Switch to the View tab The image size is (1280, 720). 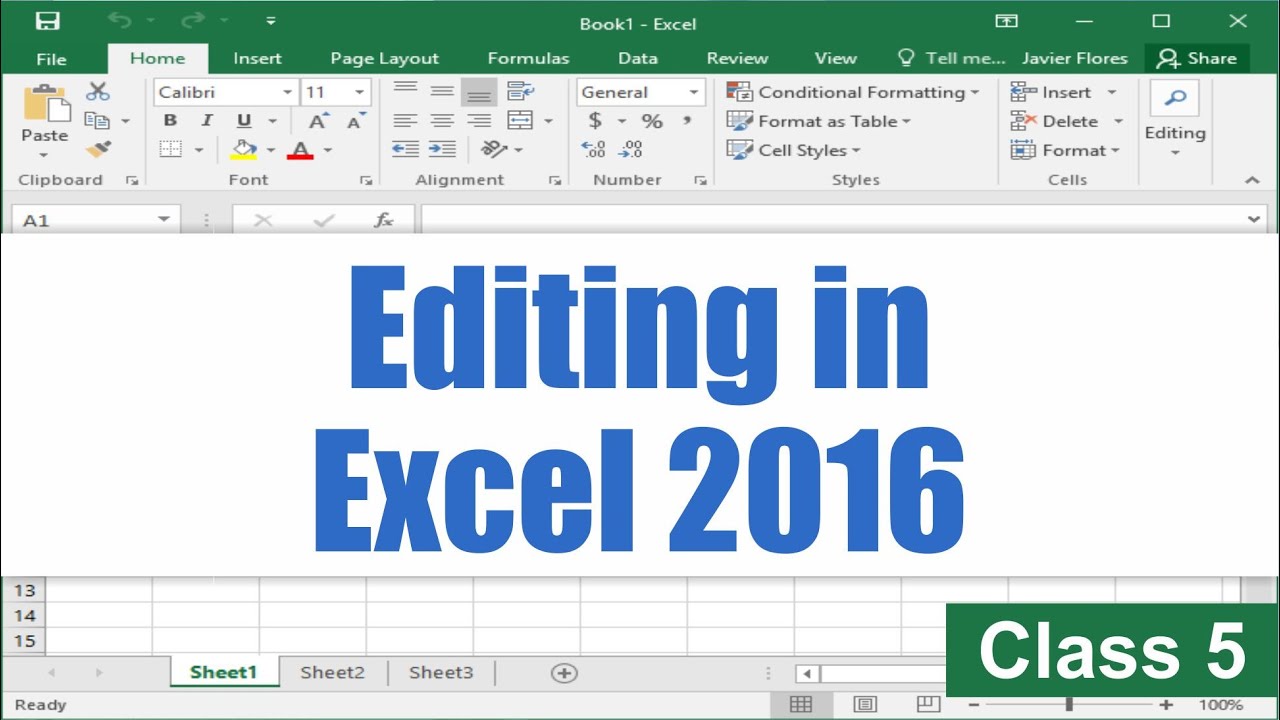point(835,58)
